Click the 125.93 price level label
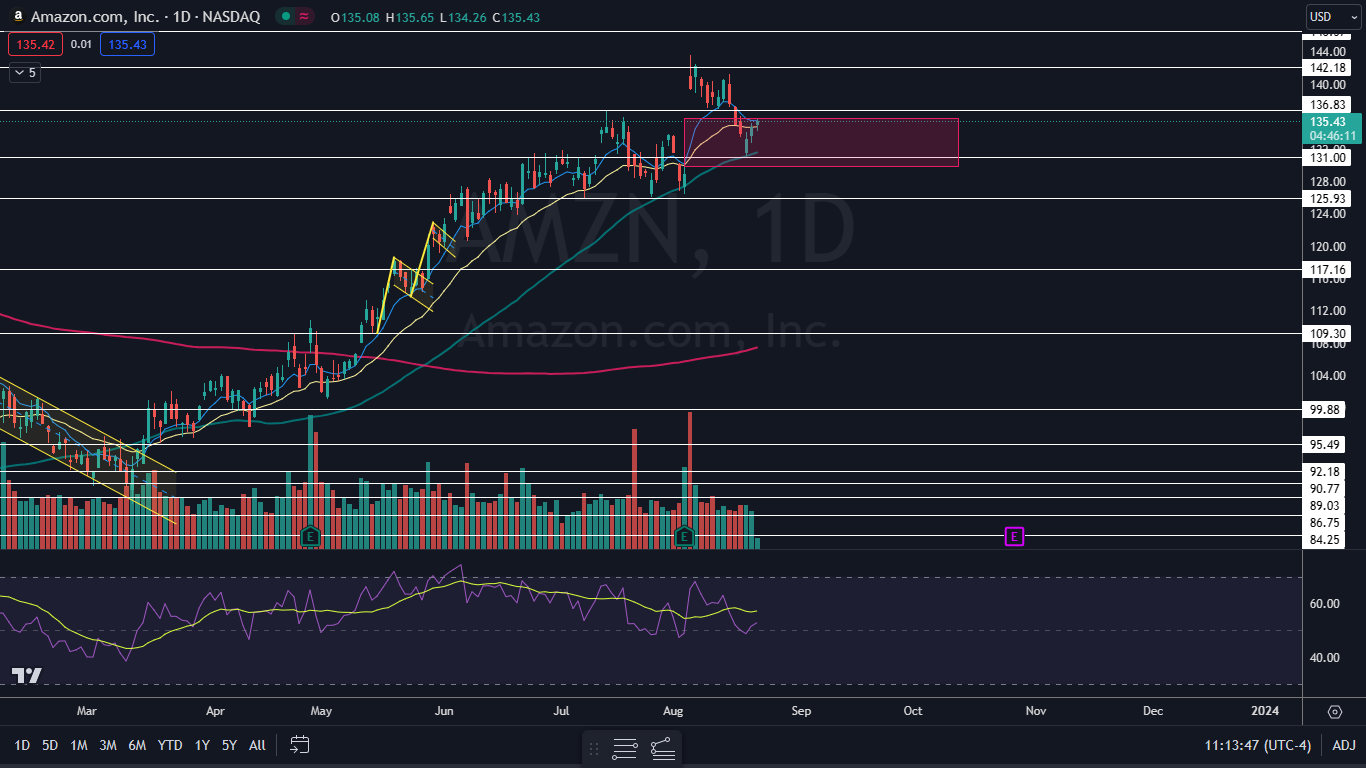The image size is (1366, 768). (1327, 198)
